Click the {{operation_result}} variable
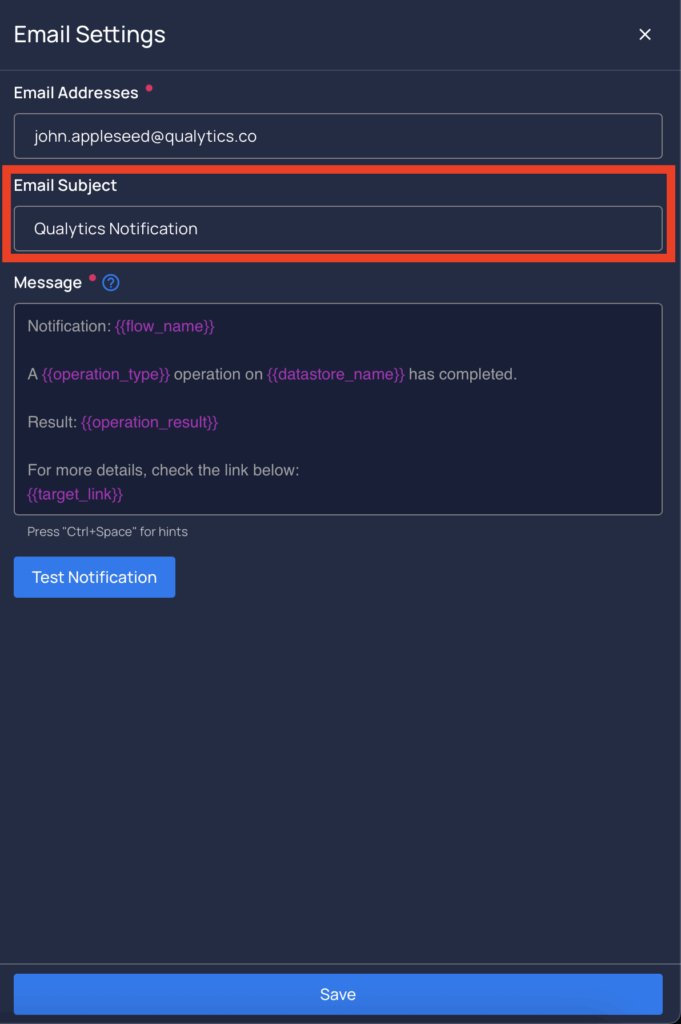 click(x=150, y=423)
